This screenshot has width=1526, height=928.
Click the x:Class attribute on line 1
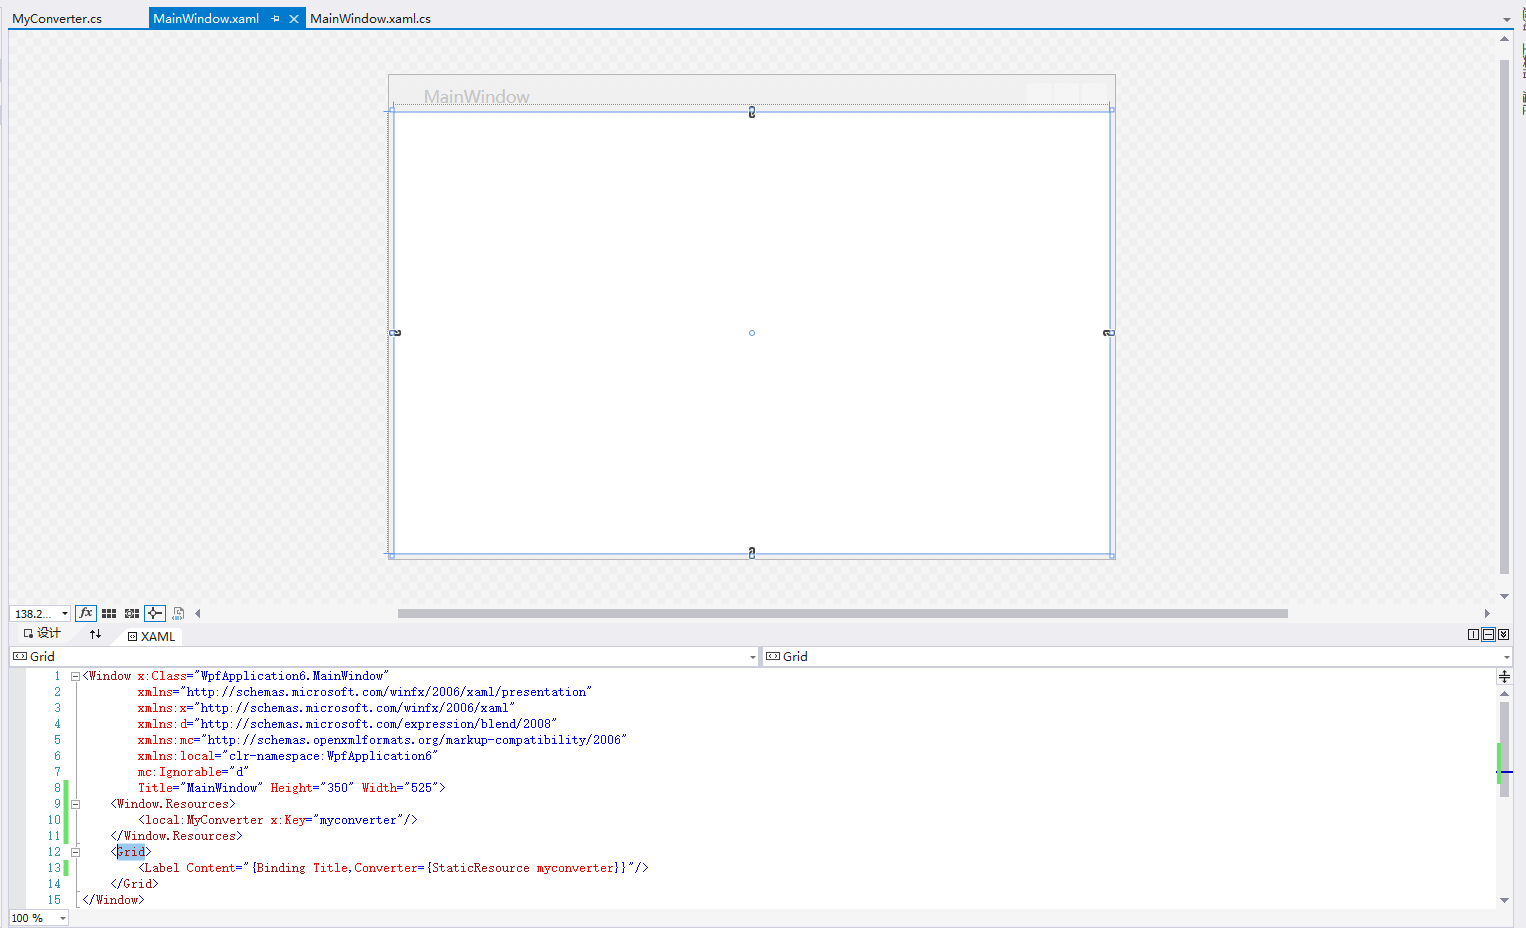[263, 676]
